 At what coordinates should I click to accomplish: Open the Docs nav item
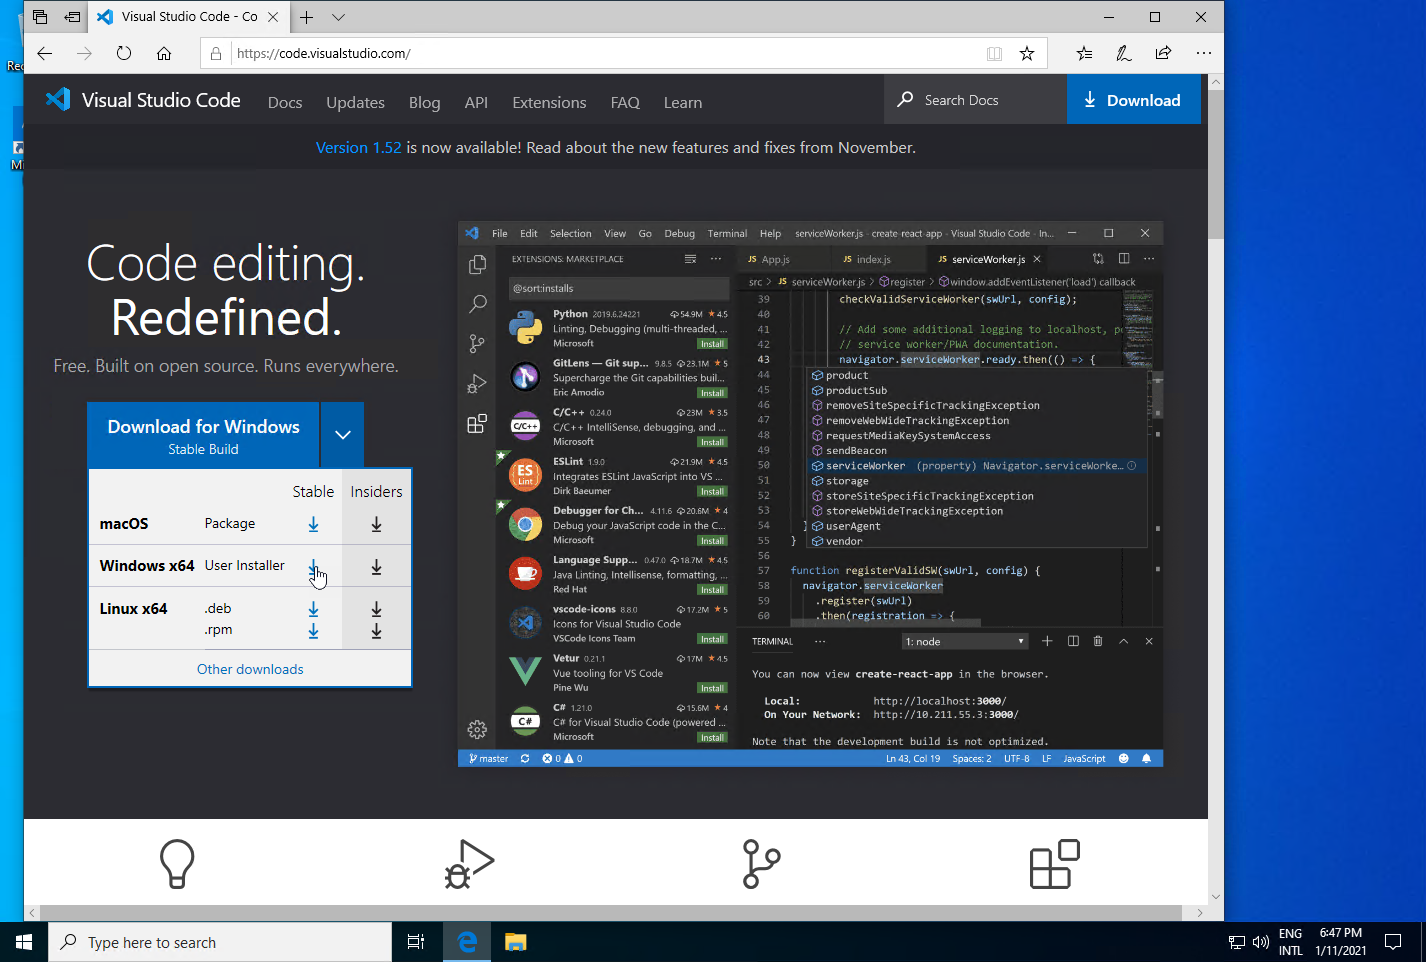(285, 102)
